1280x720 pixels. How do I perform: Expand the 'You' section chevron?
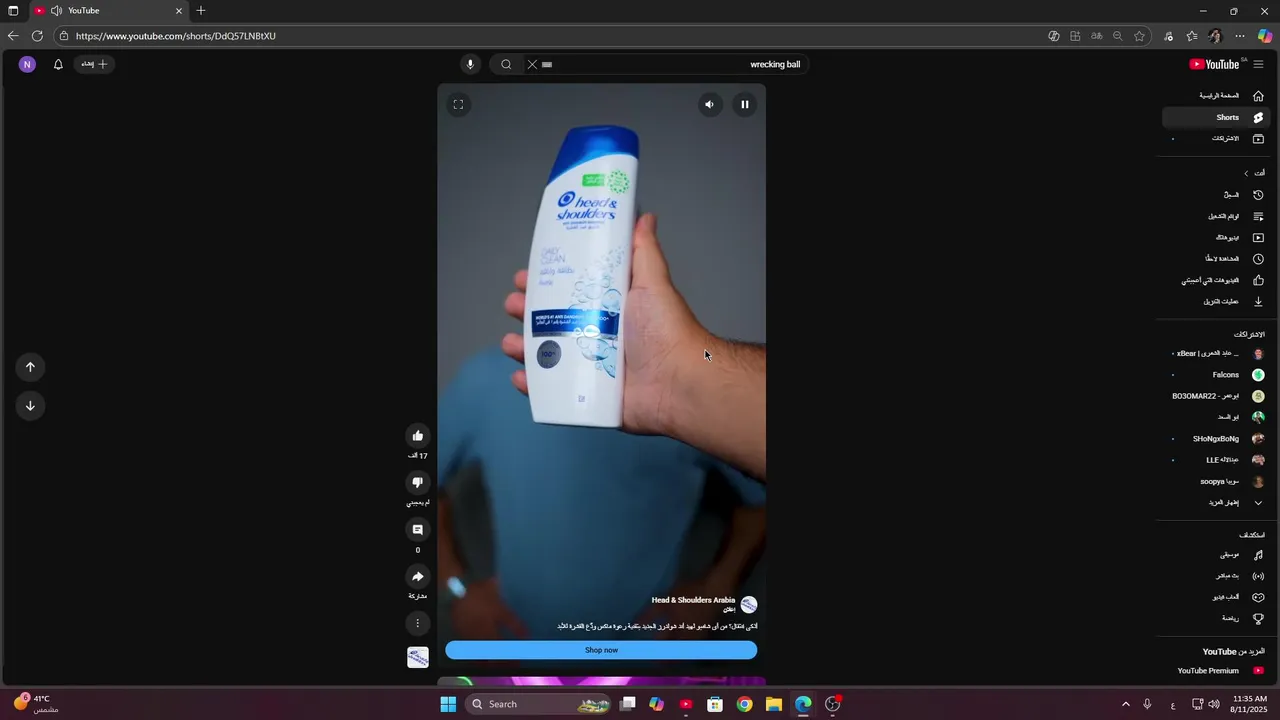coord(1246,173)
